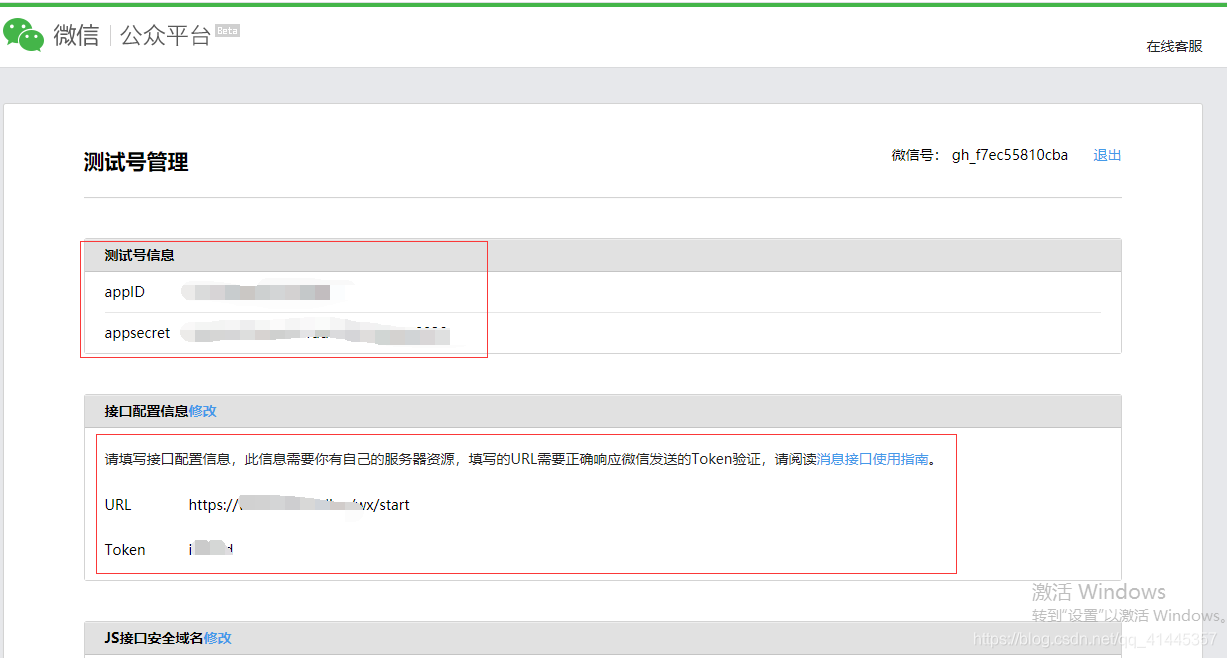Click the appsecret label
This screenshot has height=658, width=1227.
point(138,333)
